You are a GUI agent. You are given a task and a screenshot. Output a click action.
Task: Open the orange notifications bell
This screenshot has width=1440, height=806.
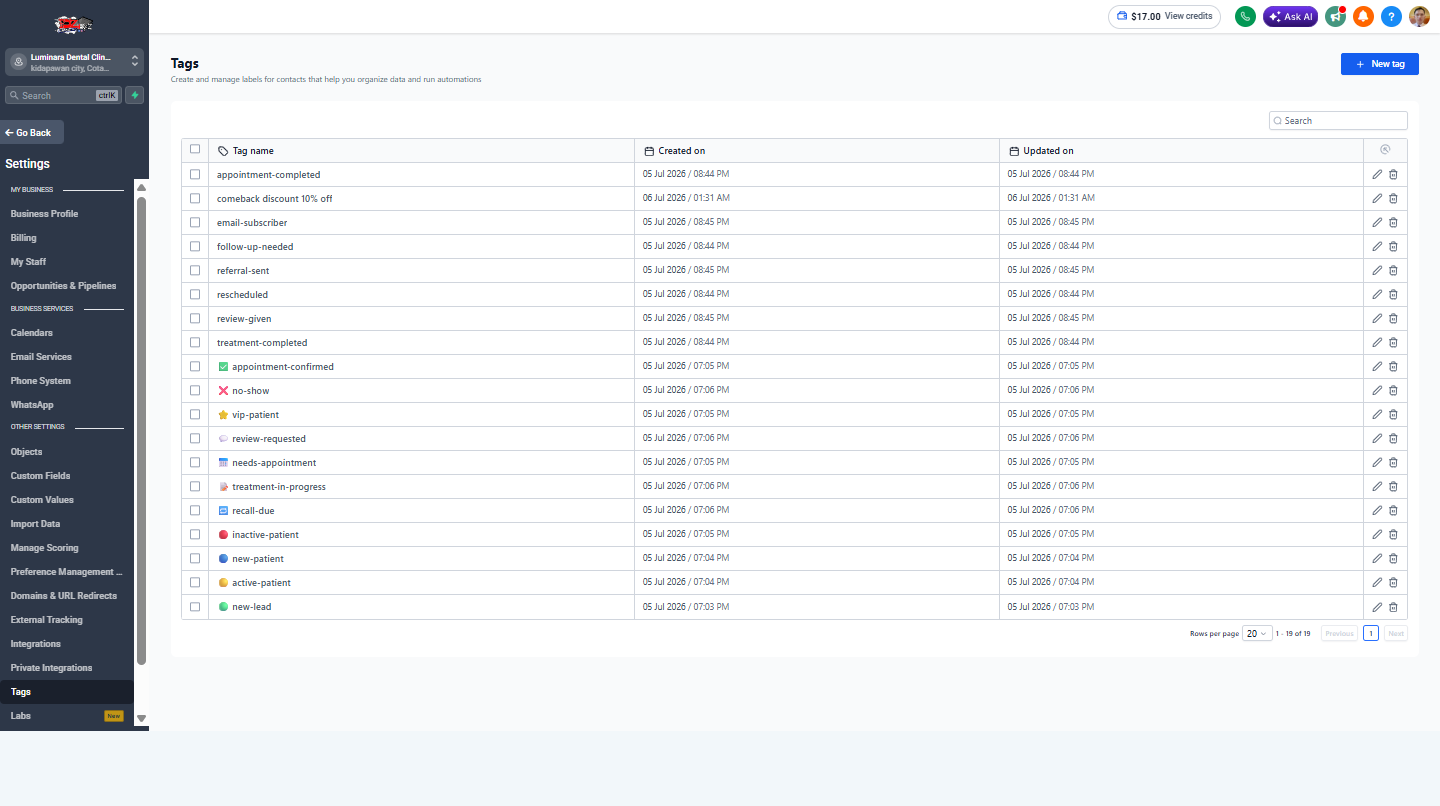1363,17
